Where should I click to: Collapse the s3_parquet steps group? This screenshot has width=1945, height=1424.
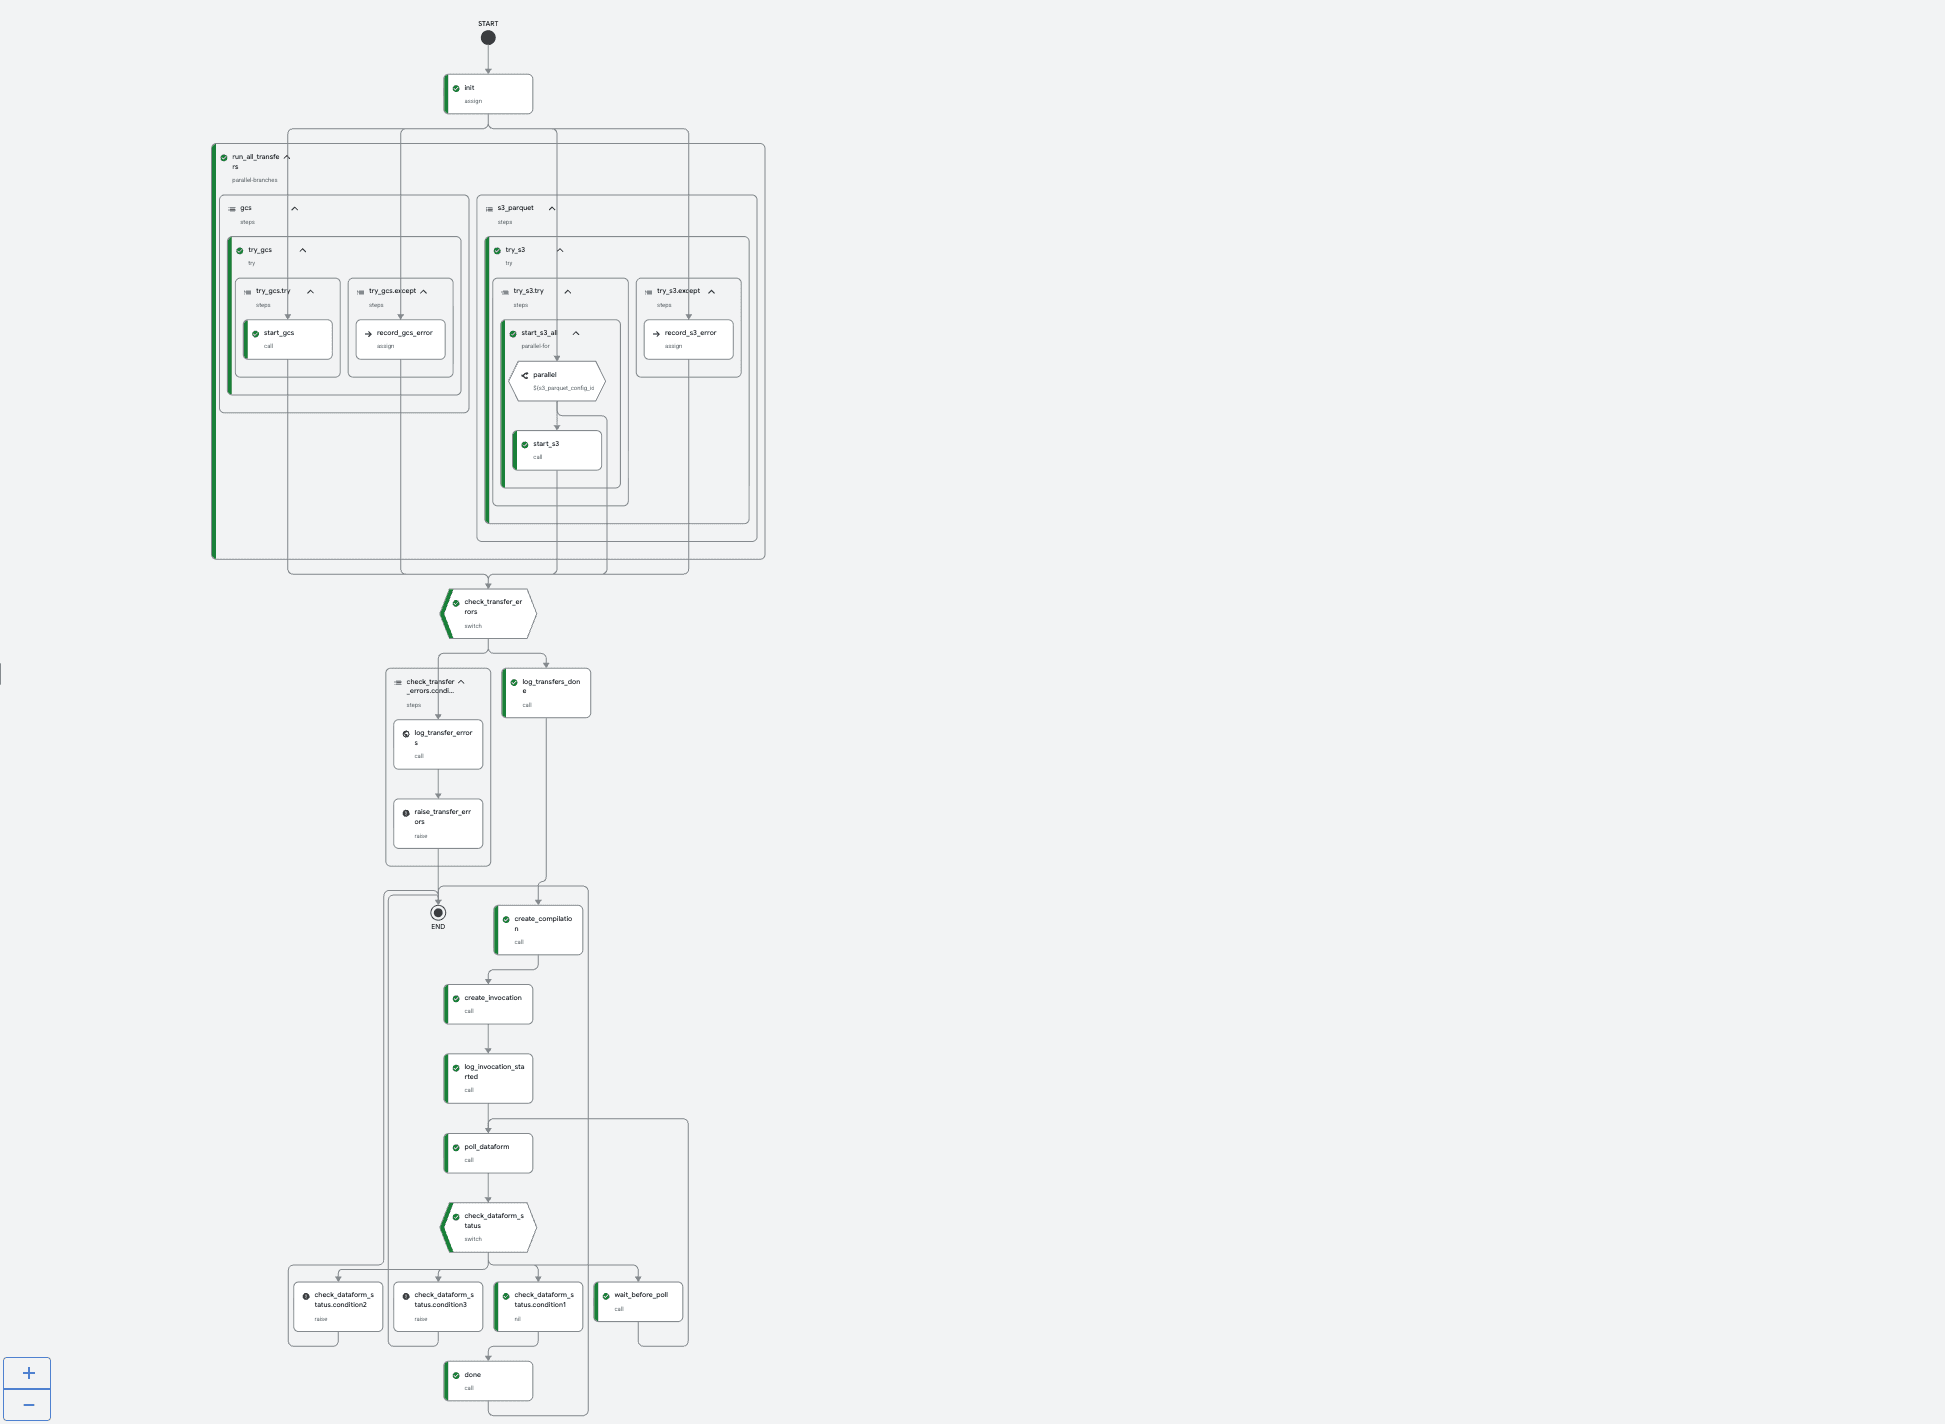tap(552, 209)
